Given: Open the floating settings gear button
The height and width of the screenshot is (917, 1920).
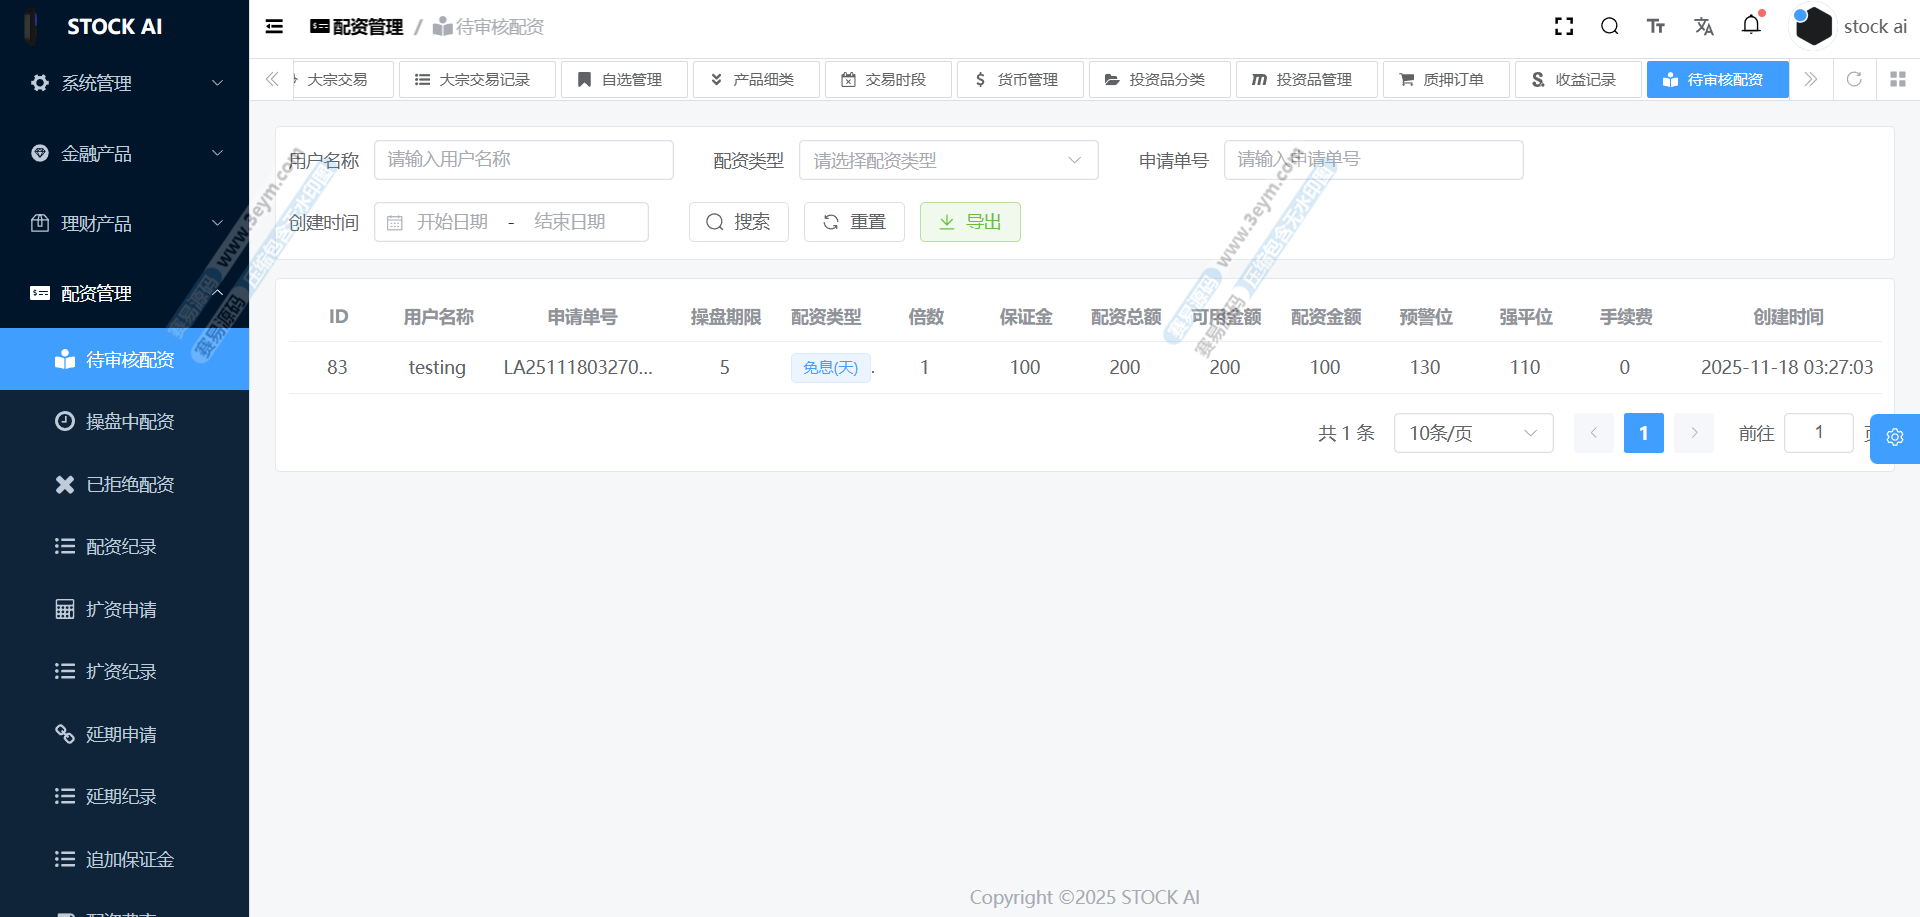Looking at the screenshot, I should tap(1894, 438).
